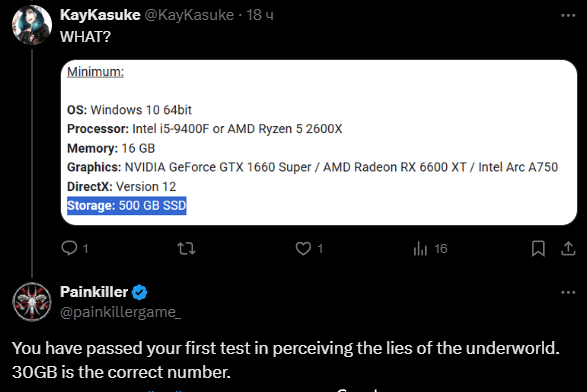Bookmark KayKasuke's tweet

(x=538, y=249)
